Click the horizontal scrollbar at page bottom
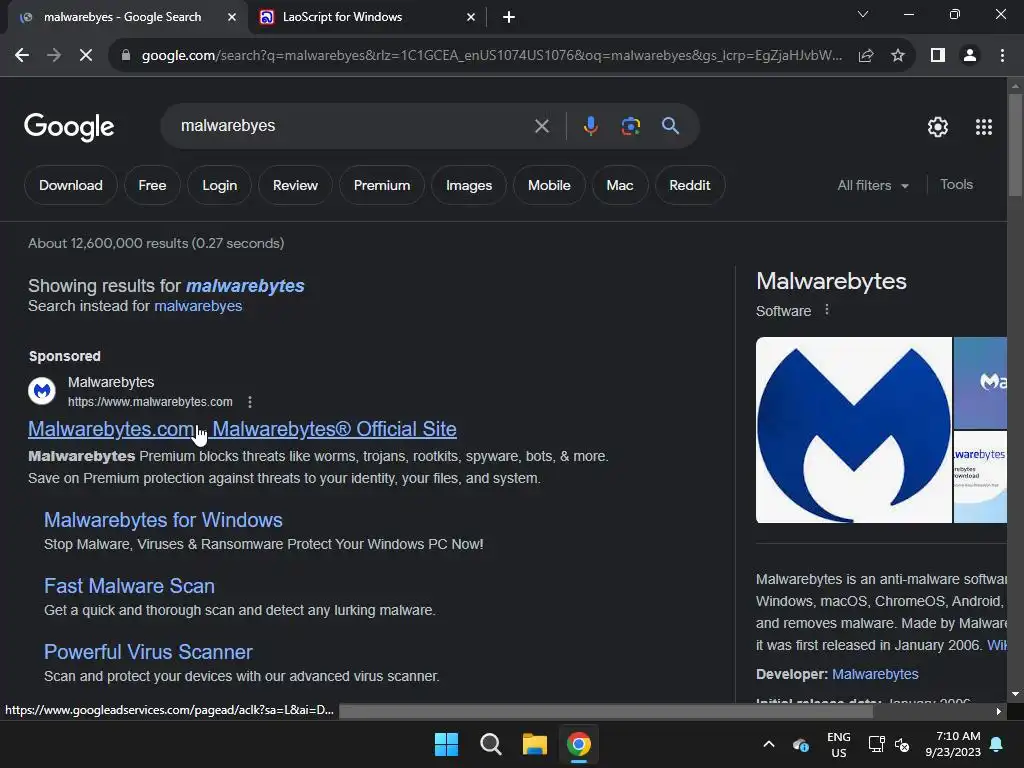Image resolution: width=1024 pixels, height=768 pixels. (x=606, y=711)
